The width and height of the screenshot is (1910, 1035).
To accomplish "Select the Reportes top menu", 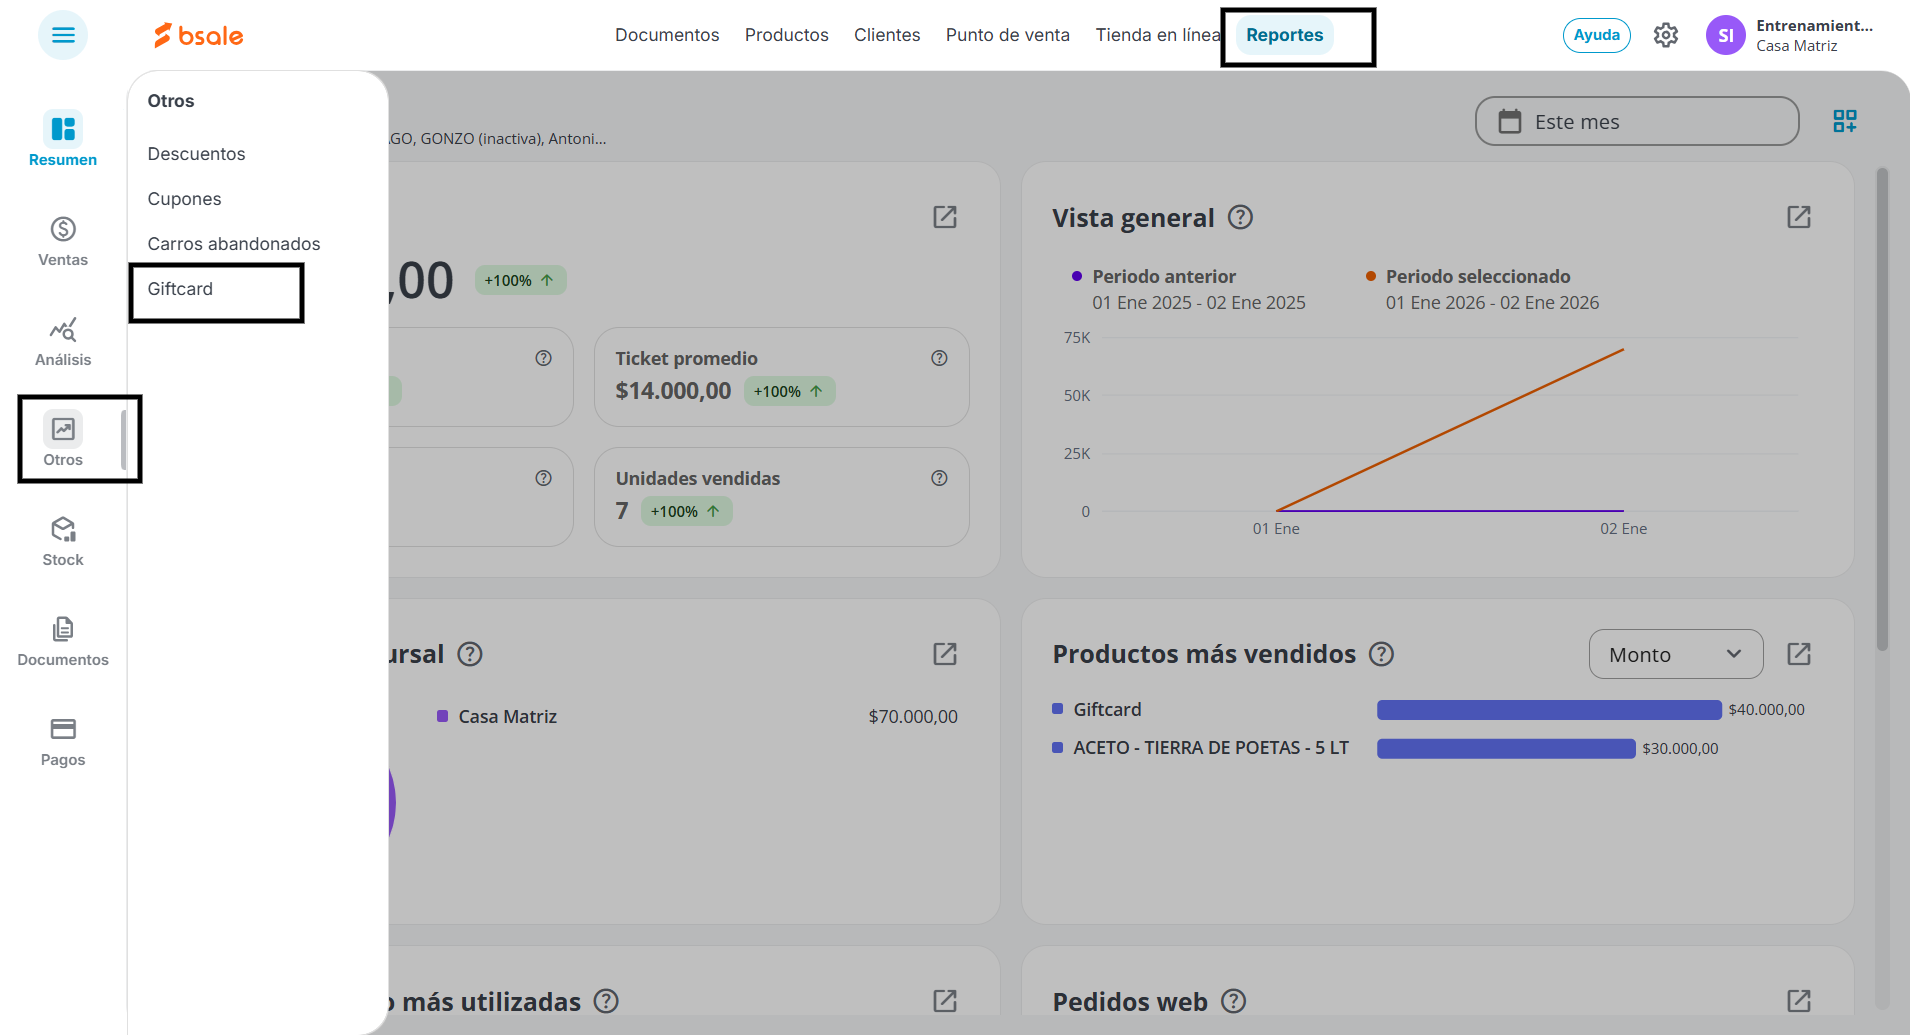I will point(1285,35).
